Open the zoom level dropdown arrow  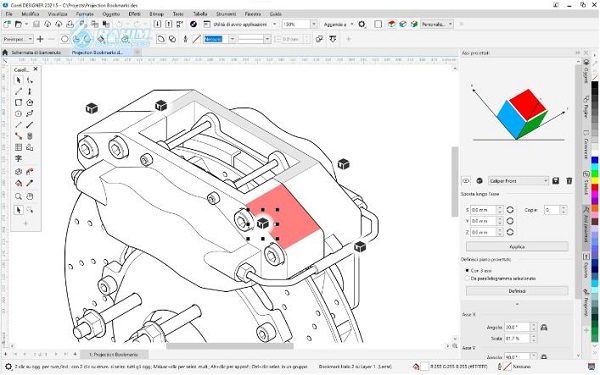[x=314, y=24]
